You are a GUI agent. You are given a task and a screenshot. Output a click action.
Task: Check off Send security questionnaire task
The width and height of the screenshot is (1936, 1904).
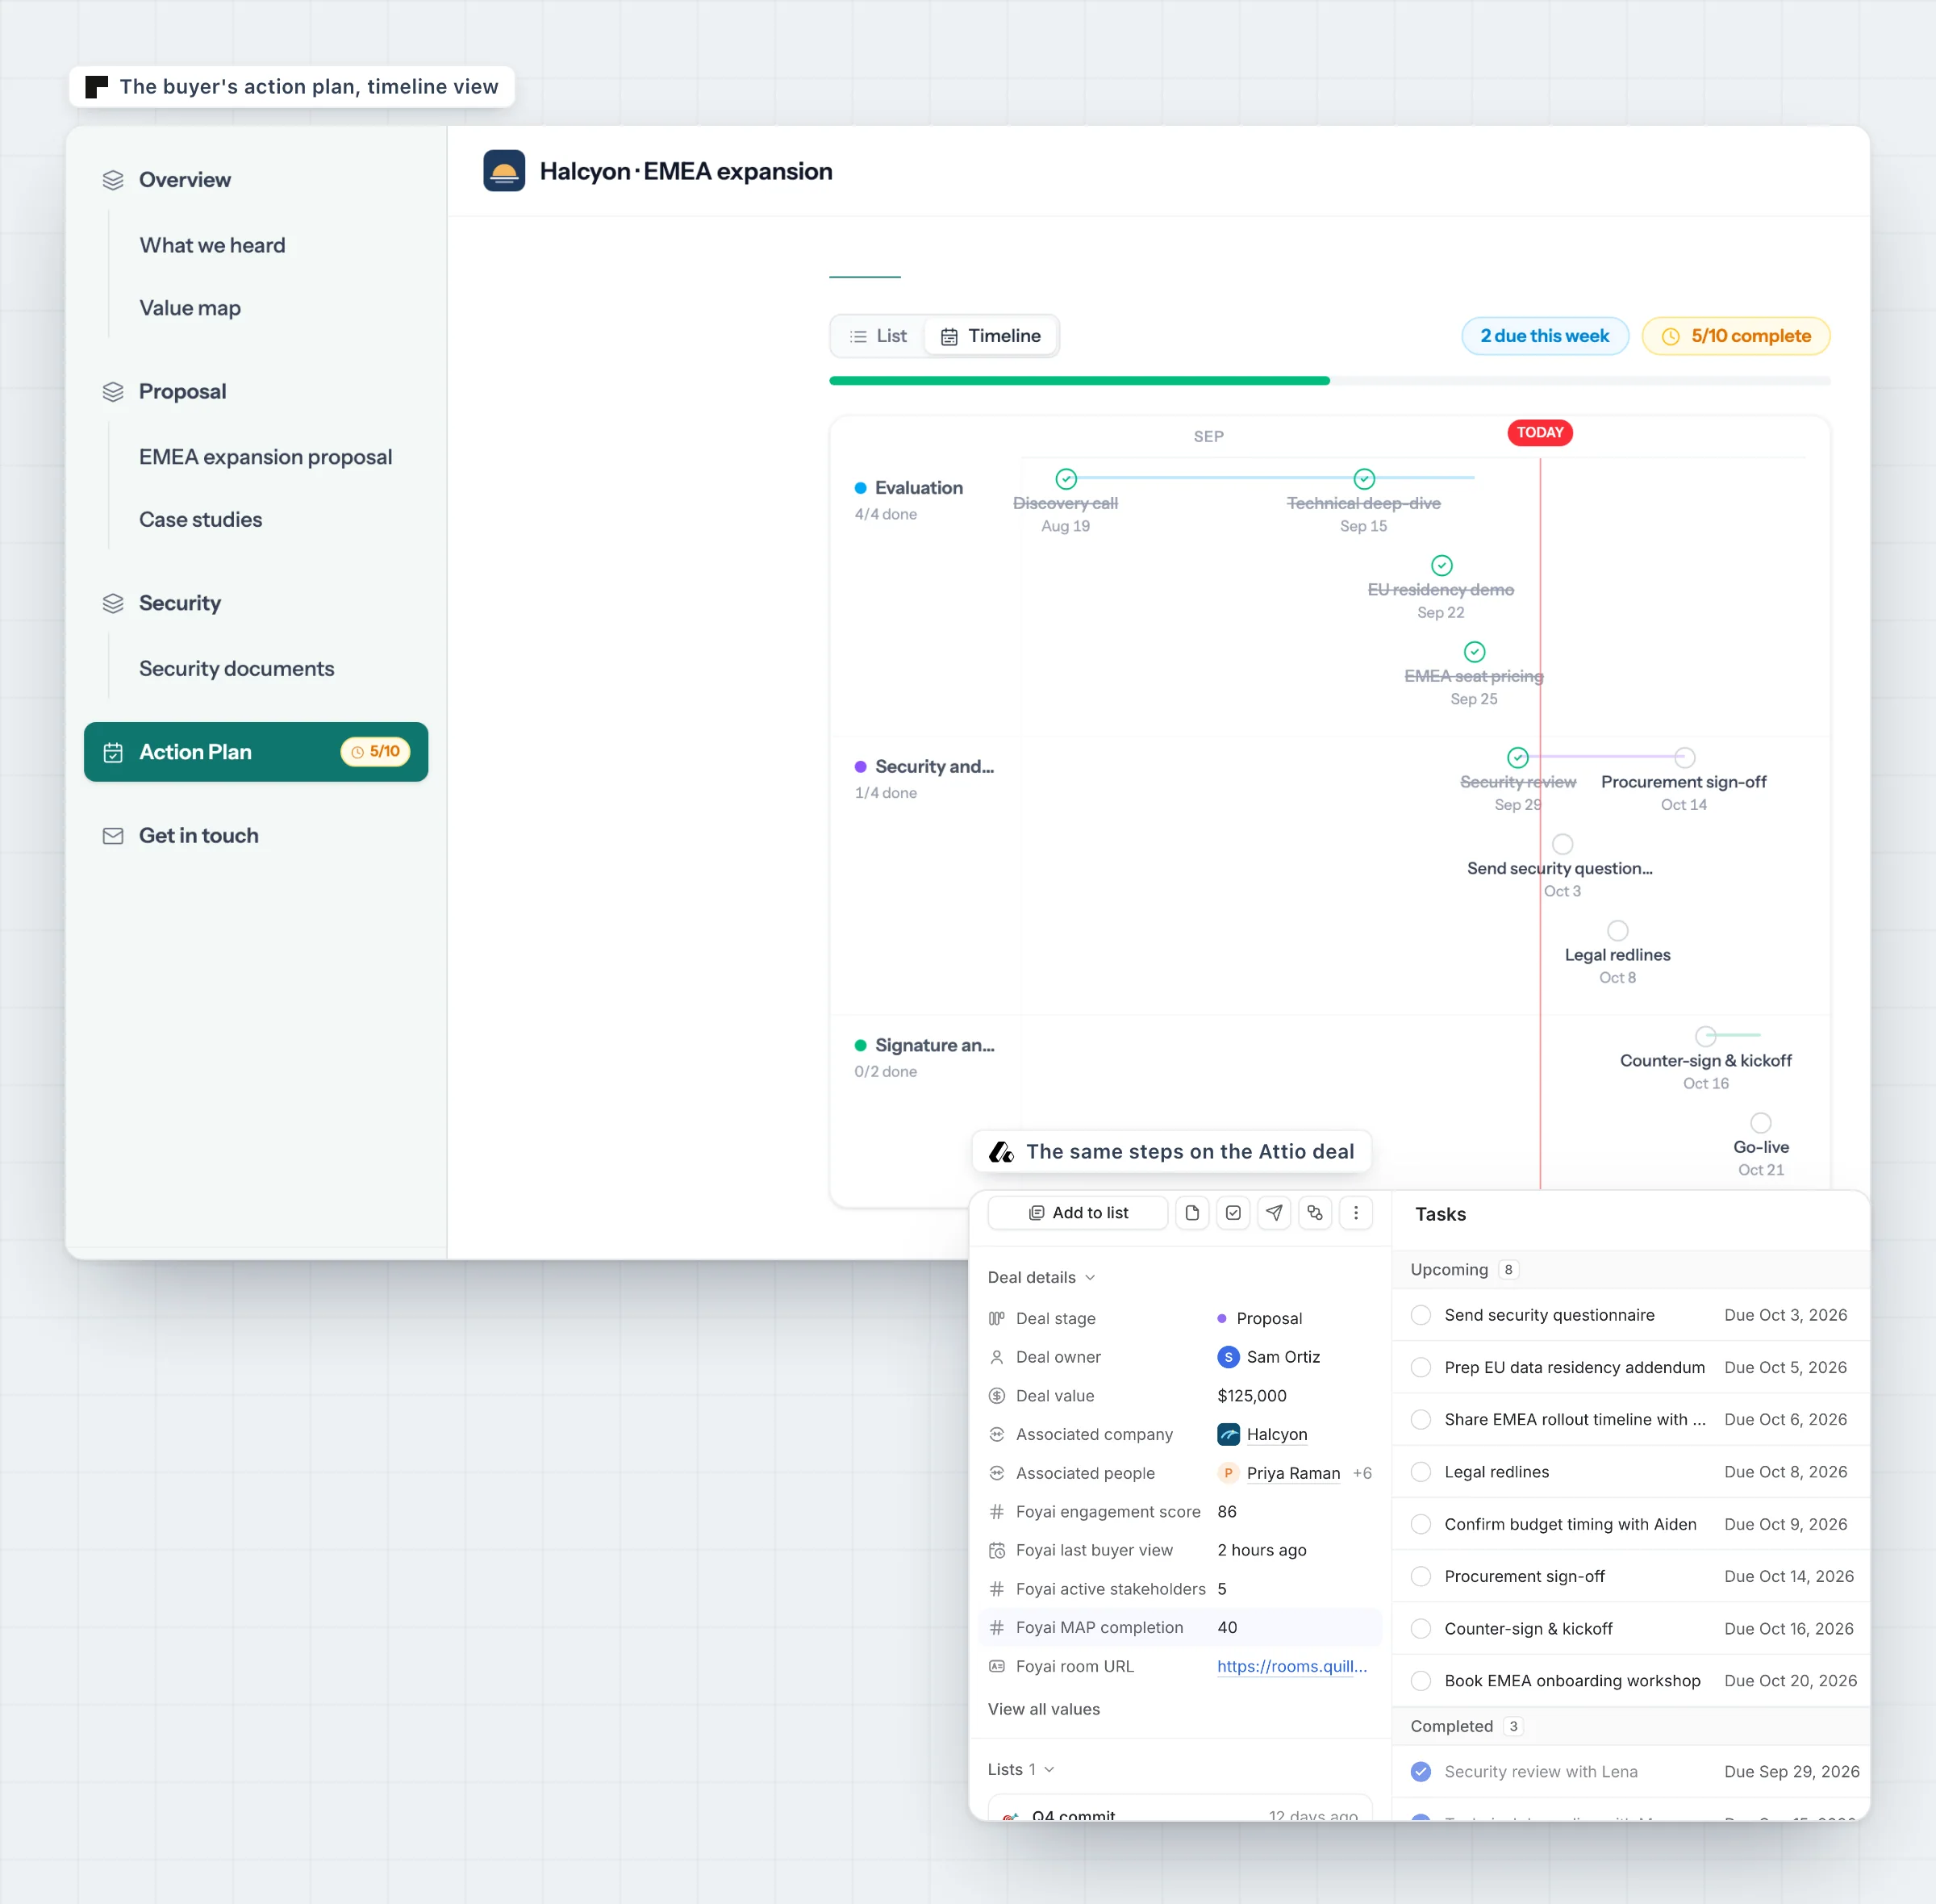pyautogui.click(x=1420, y=1315)
